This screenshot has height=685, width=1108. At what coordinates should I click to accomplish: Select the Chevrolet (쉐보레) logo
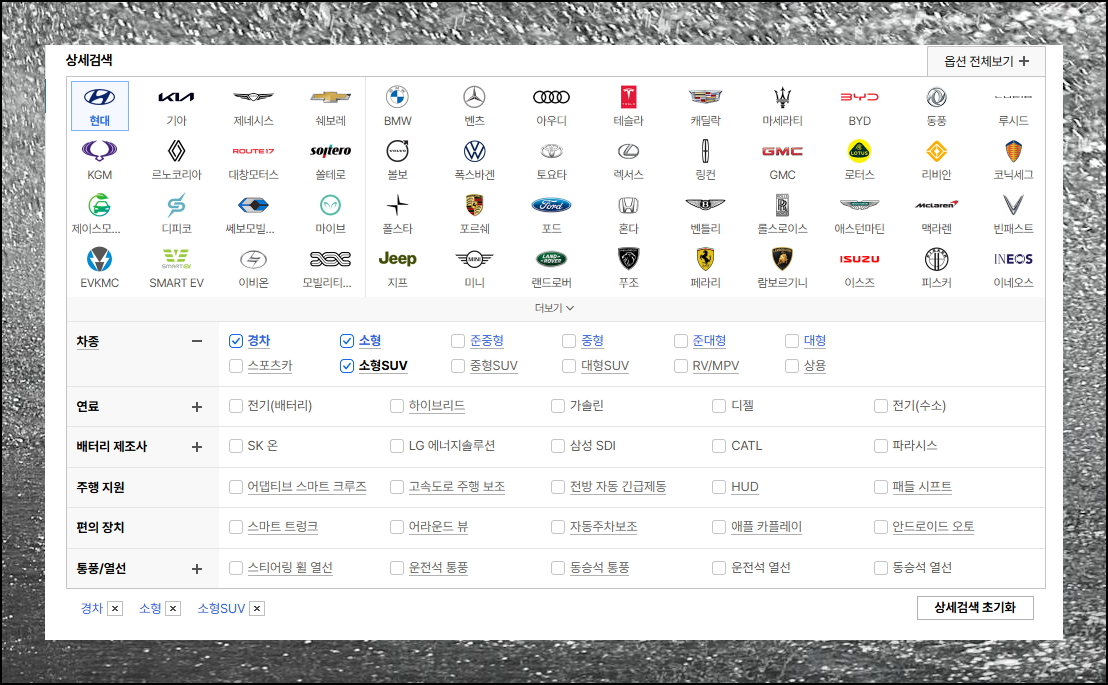pyautogui.click(x=330, y=98)
